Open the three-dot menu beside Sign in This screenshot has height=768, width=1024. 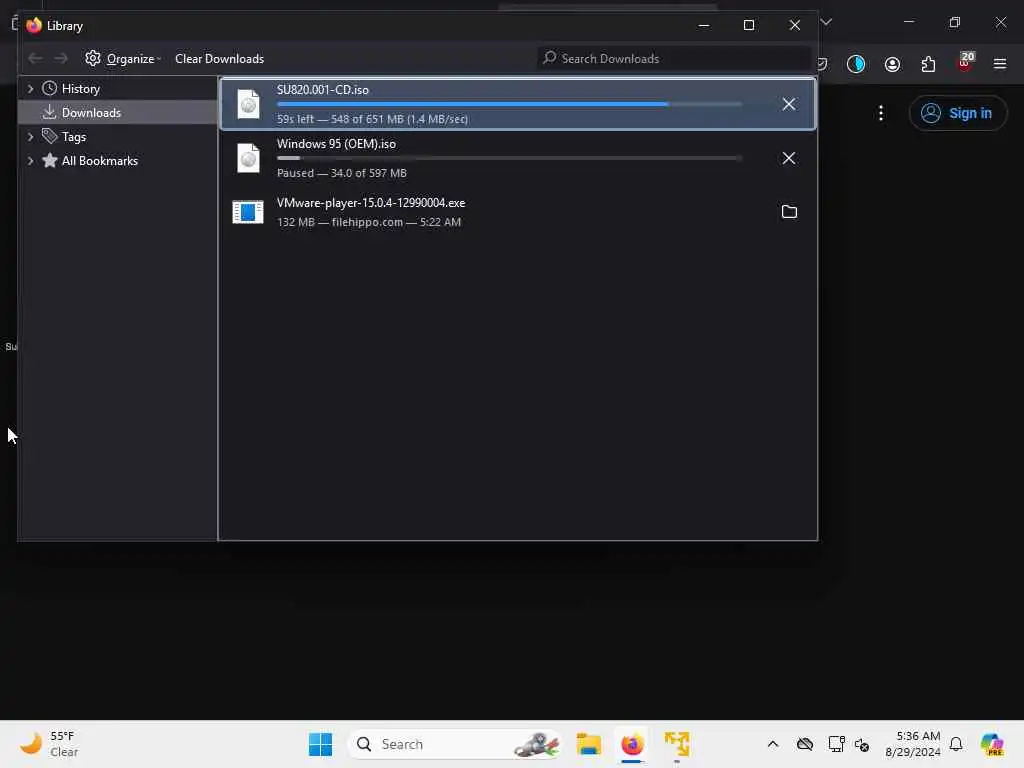[x=880, y=113]
